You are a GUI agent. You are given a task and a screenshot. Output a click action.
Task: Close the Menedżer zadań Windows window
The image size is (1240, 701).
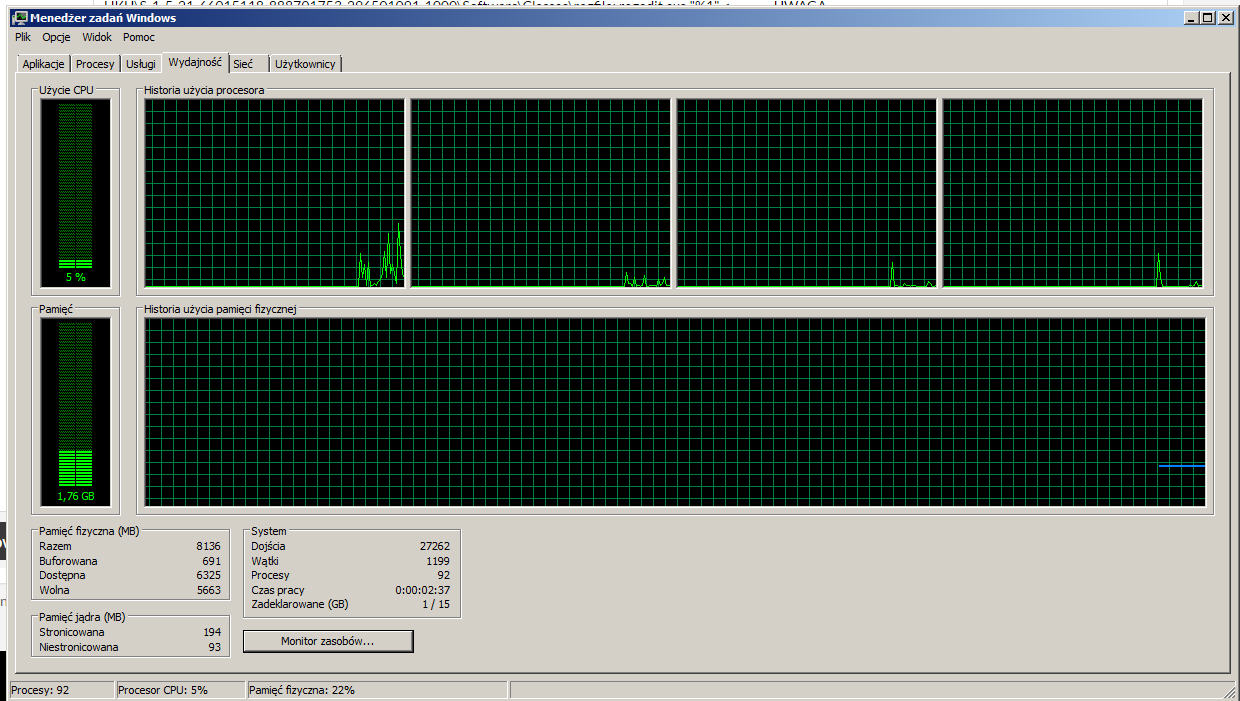(x=1225, y=17)
